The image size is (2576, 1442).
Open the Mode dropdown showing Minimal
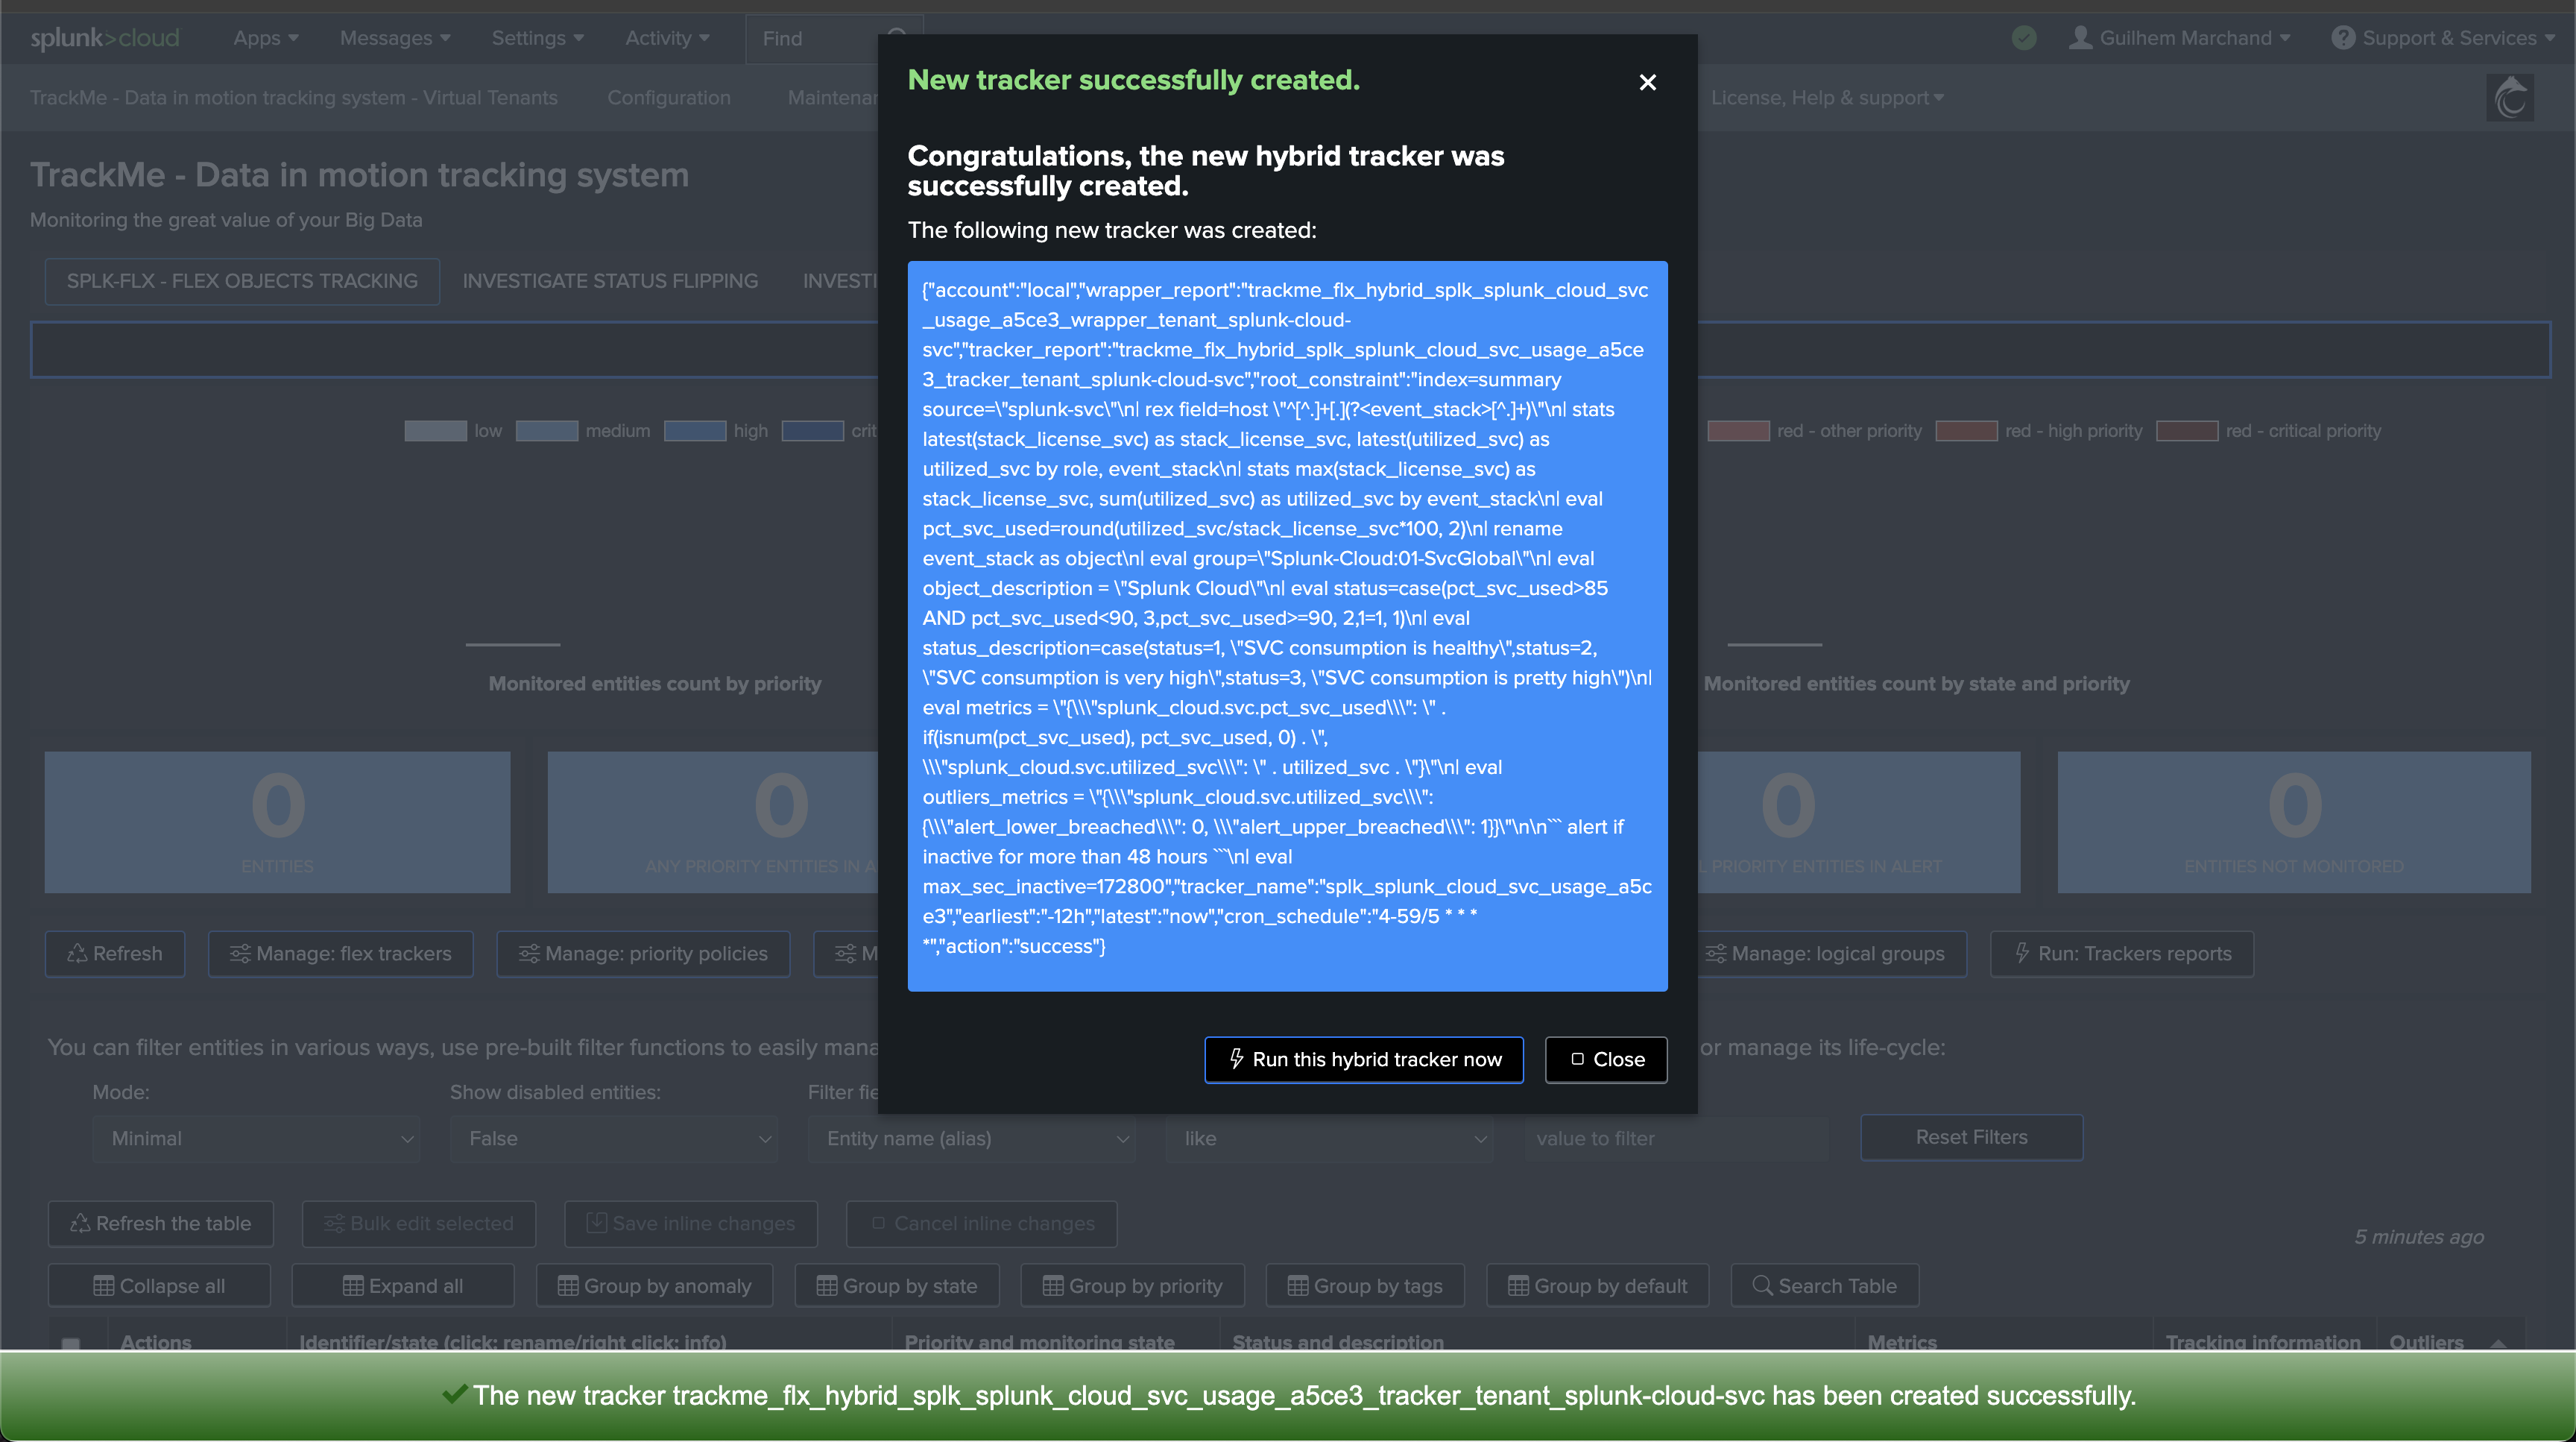point(256,1138)
